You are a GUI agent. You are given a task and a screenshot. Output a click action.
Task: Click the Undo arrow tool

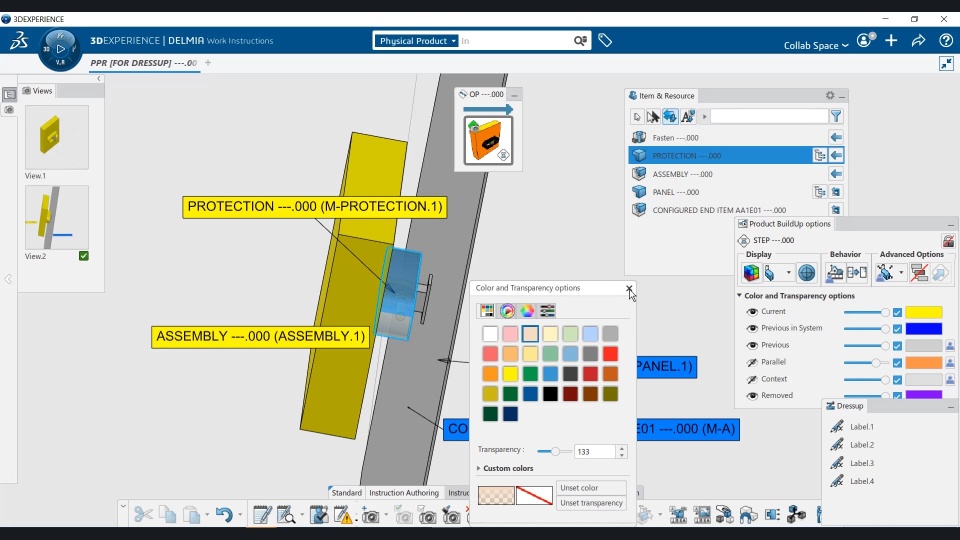click(x=223, y=514)
